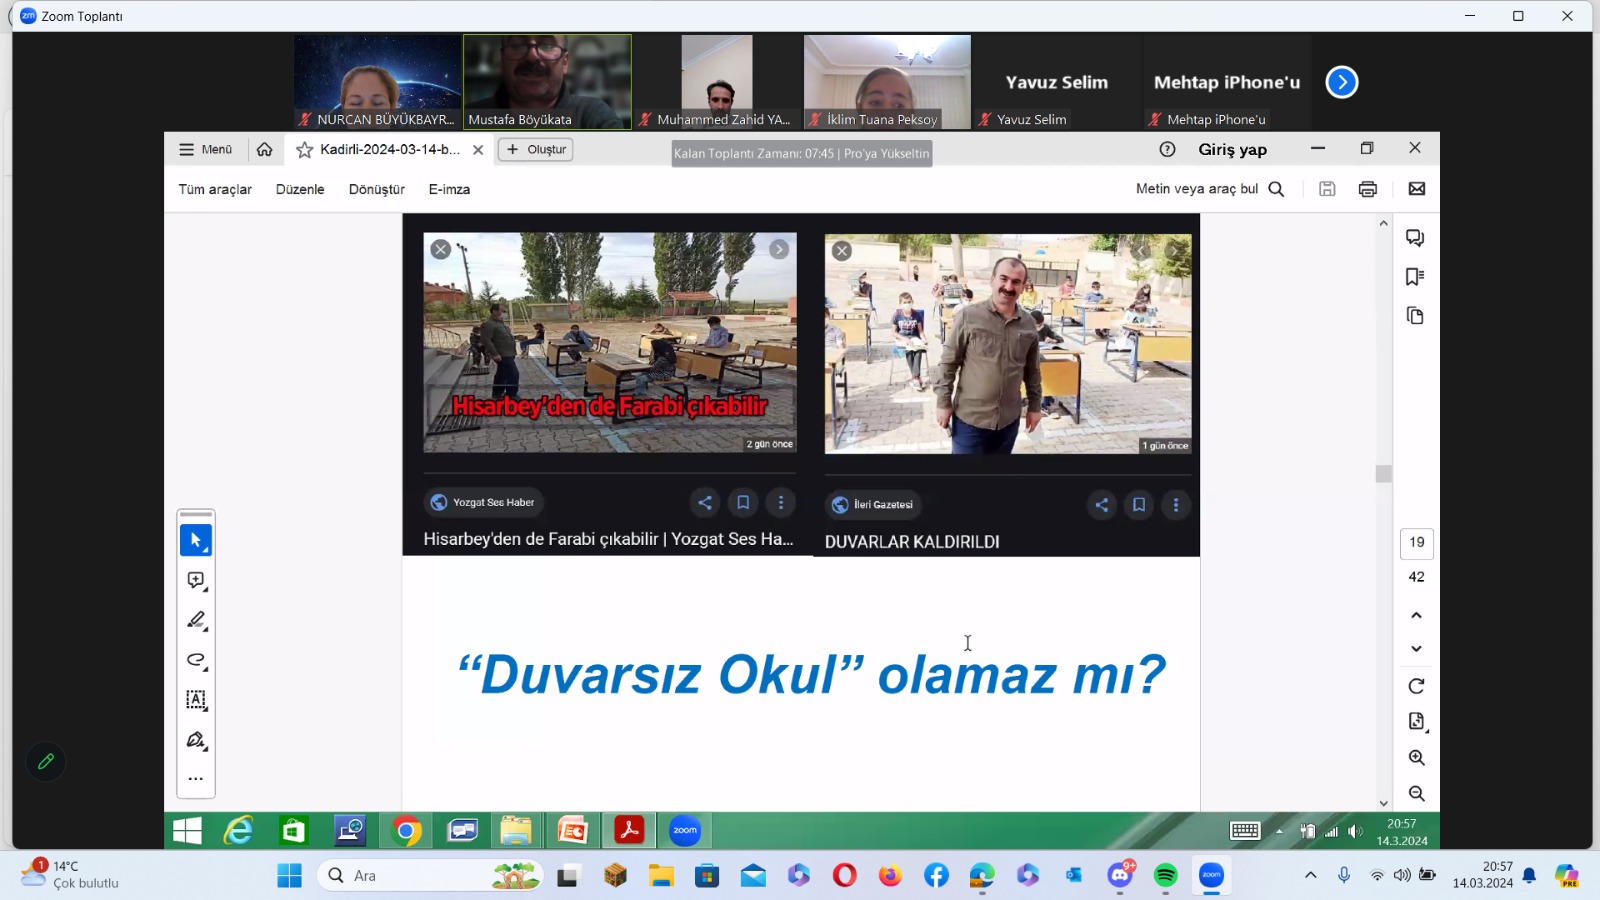
Task: Open the Dönüştür menu
Action: coord(376,189)
